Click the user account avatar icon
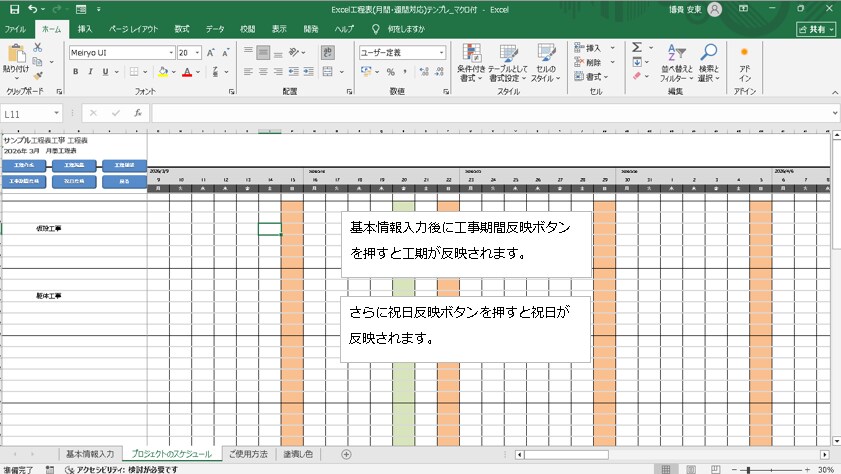 [714, 9]
